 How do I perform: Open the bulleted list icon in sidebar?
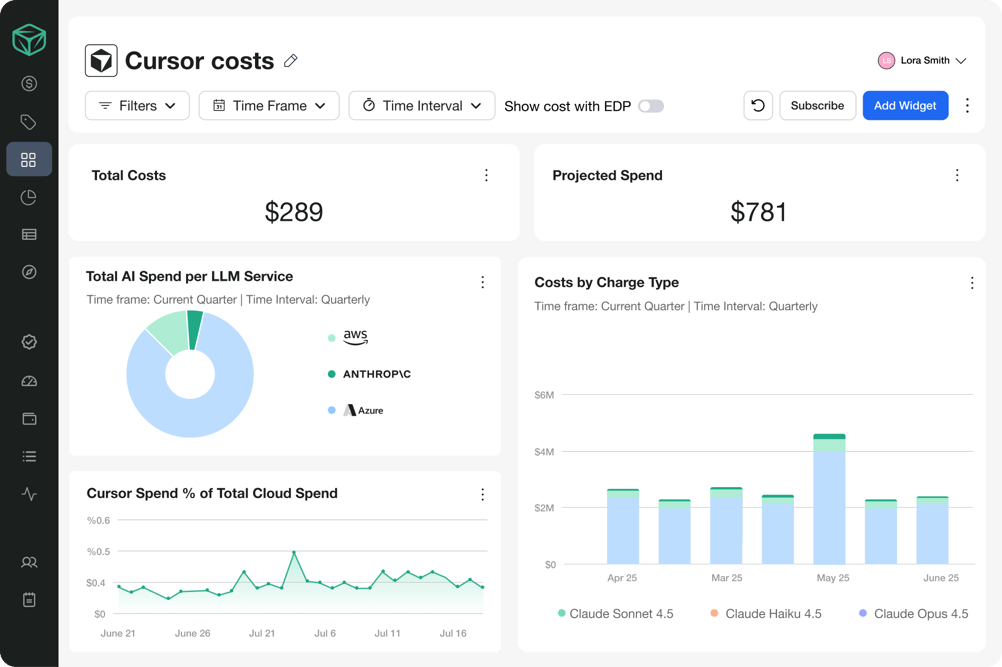click(29, 456)
